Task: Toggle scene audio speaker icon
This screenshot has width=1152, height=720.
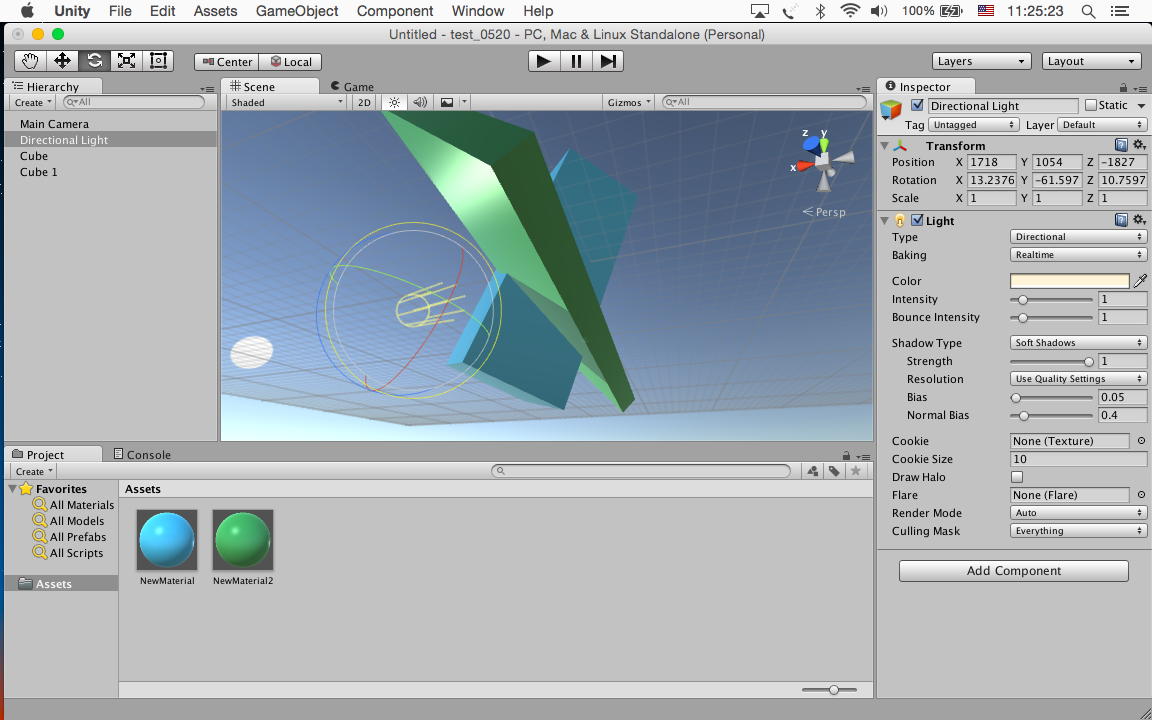Action: click(x=420, y=102)
